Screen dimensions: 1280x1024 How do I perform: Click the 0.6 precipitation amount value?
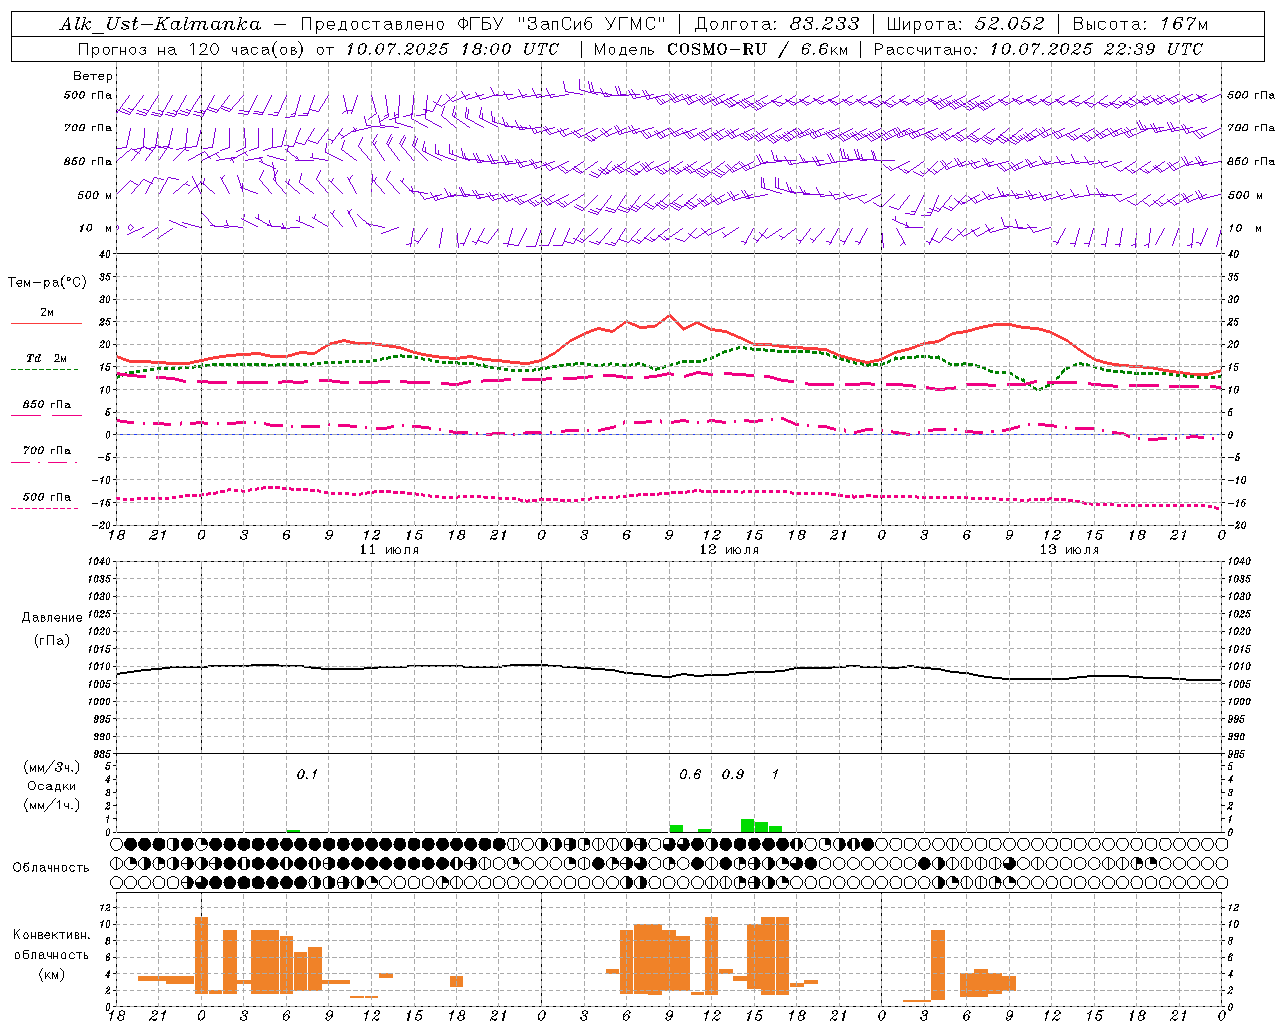tap(690, 775)
